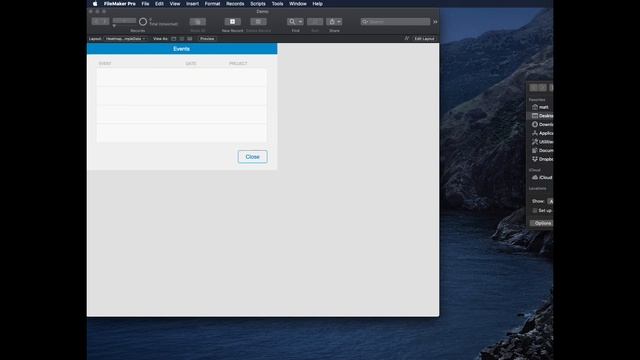Viewport: 640px width, 360px height.
Task: Click the Edit Layout button
Action: click(x=424, y=39)
